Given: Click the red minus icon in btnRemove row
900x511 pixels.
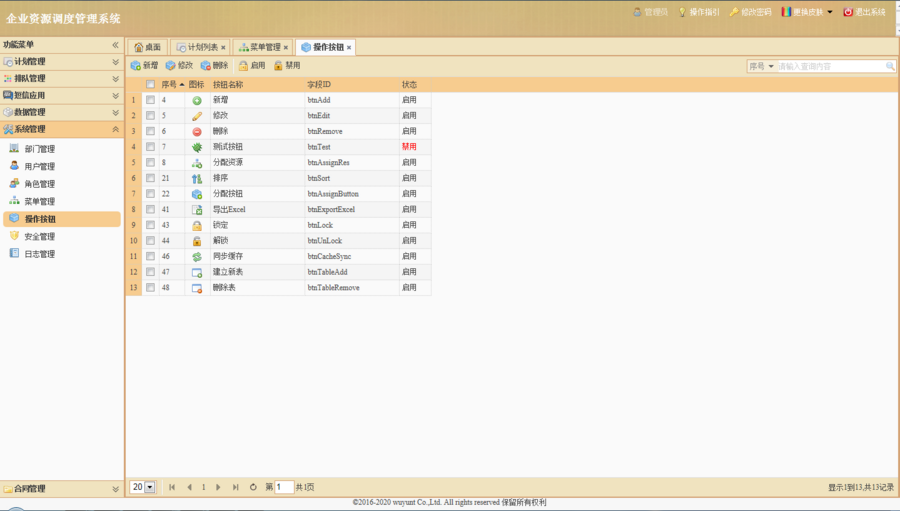Looking at the screenshot, I should [197, 131].
